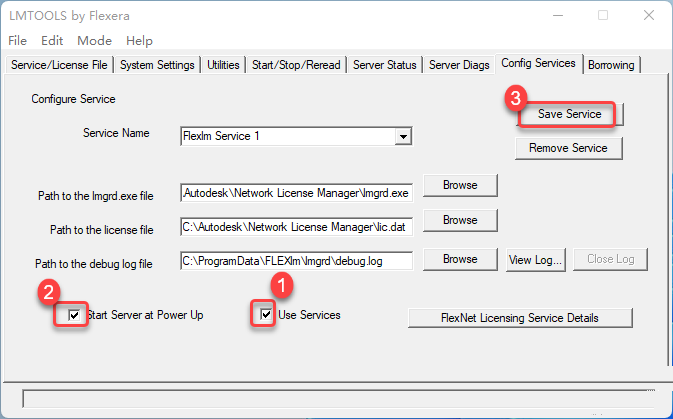Switch to the Borrowing tab
Viewport: 673px width, 419px height.
point(611,65)
